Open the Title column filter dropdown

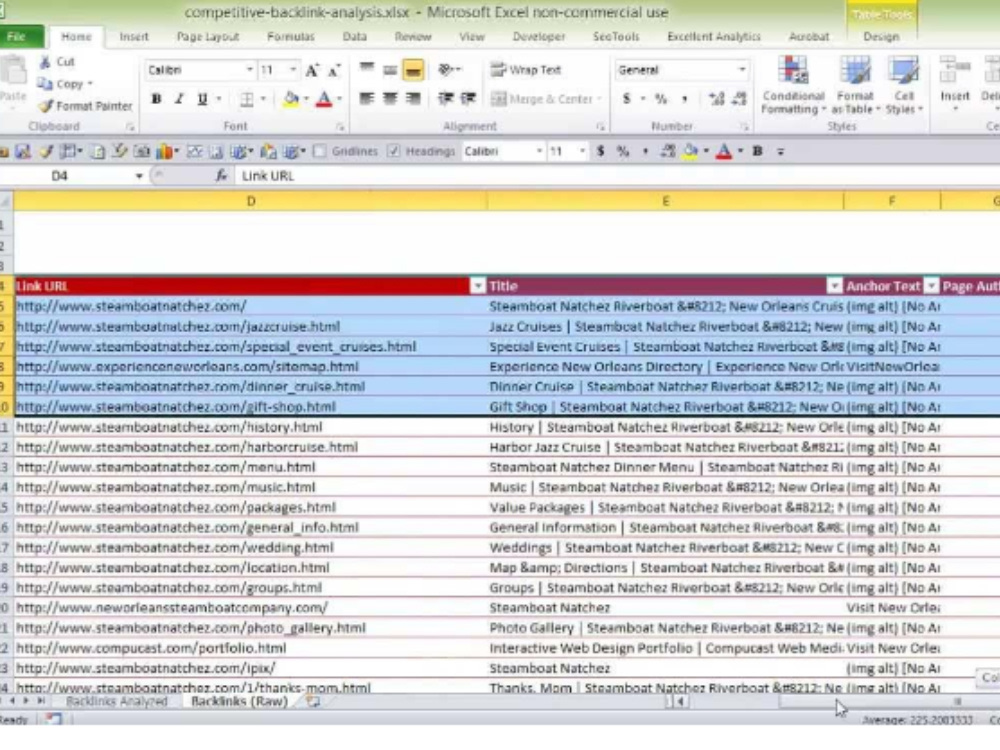pyautogui.click(x=834, y=286)
